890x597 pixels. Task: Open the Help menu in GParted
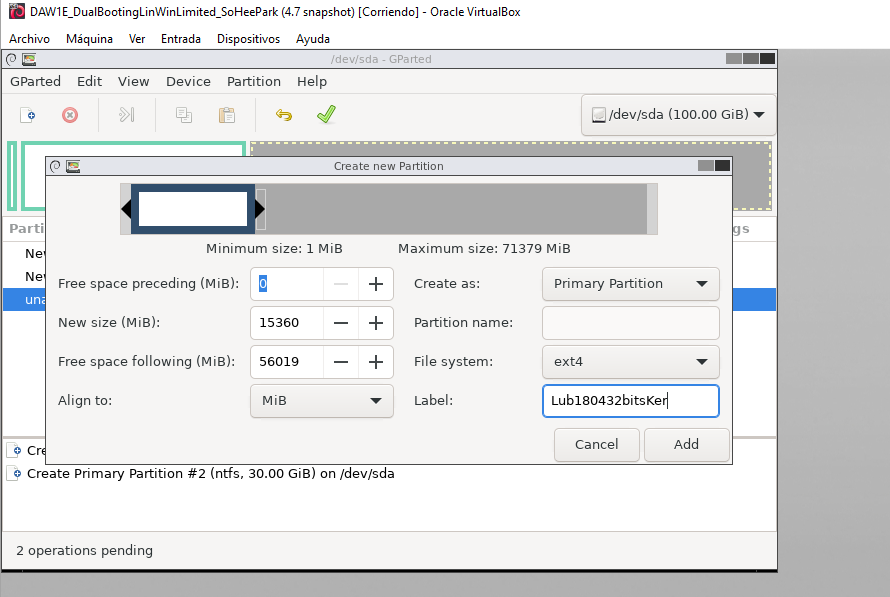tap(312, 82)
